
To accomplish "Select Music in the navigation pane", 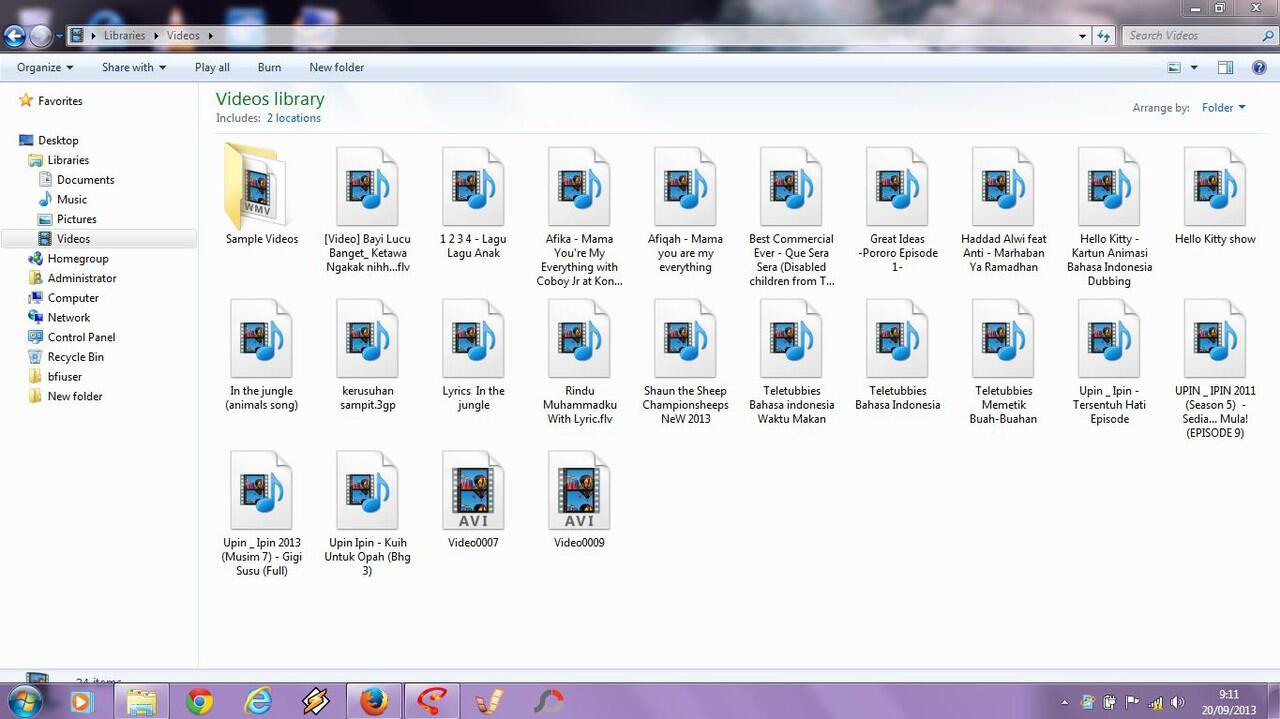I will tap(72, 199).
